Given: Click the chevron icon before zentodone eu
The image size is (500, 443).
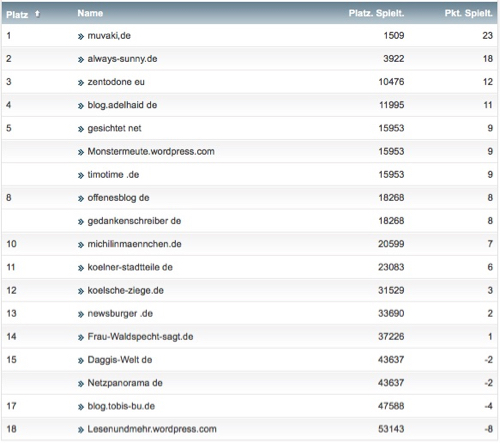Looking at the screenshot, I should [81, 83].
